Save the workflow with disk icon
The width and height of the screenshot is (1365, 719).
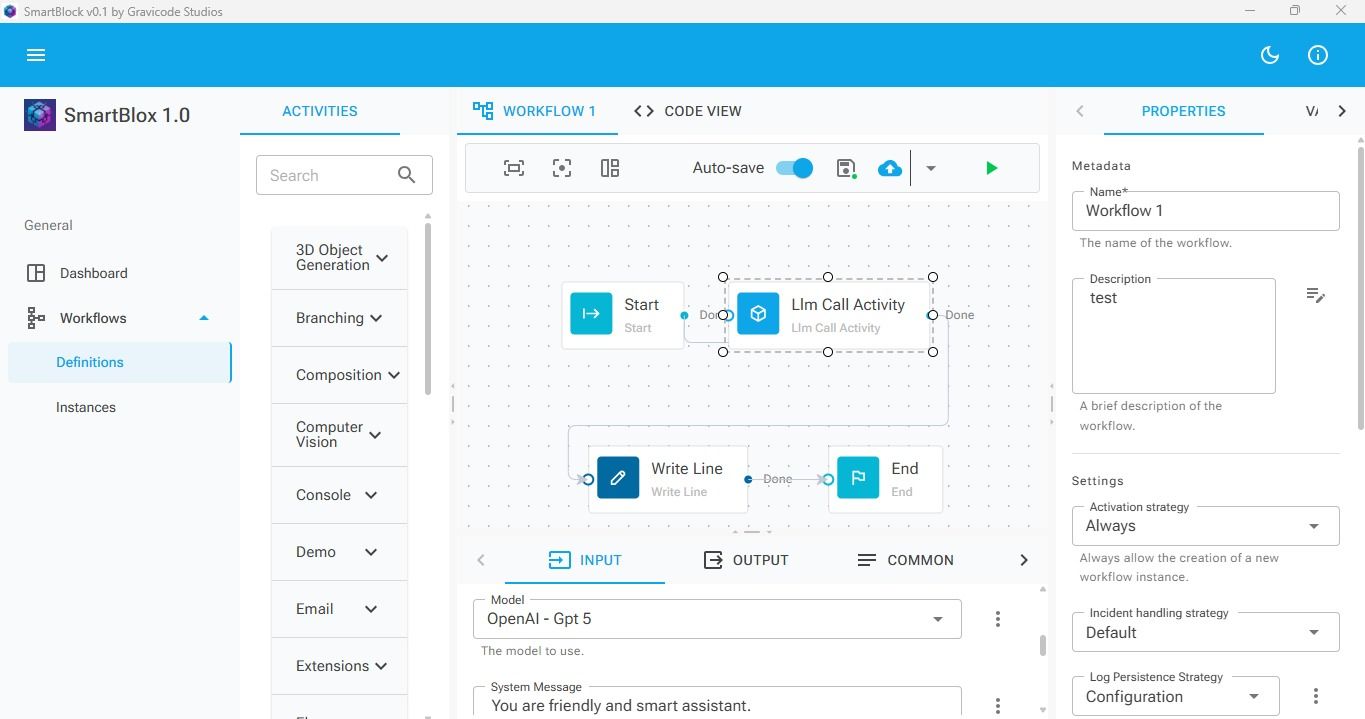coord(846,168)
